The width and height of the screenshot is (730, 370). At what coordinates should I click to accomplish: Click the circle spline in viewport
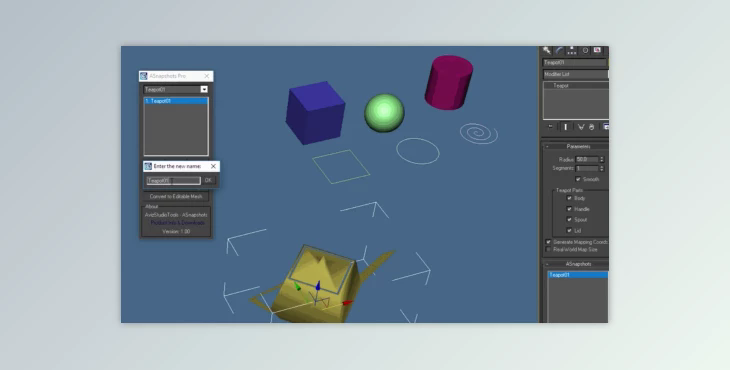pyautogui.click(x=418, y=151)
